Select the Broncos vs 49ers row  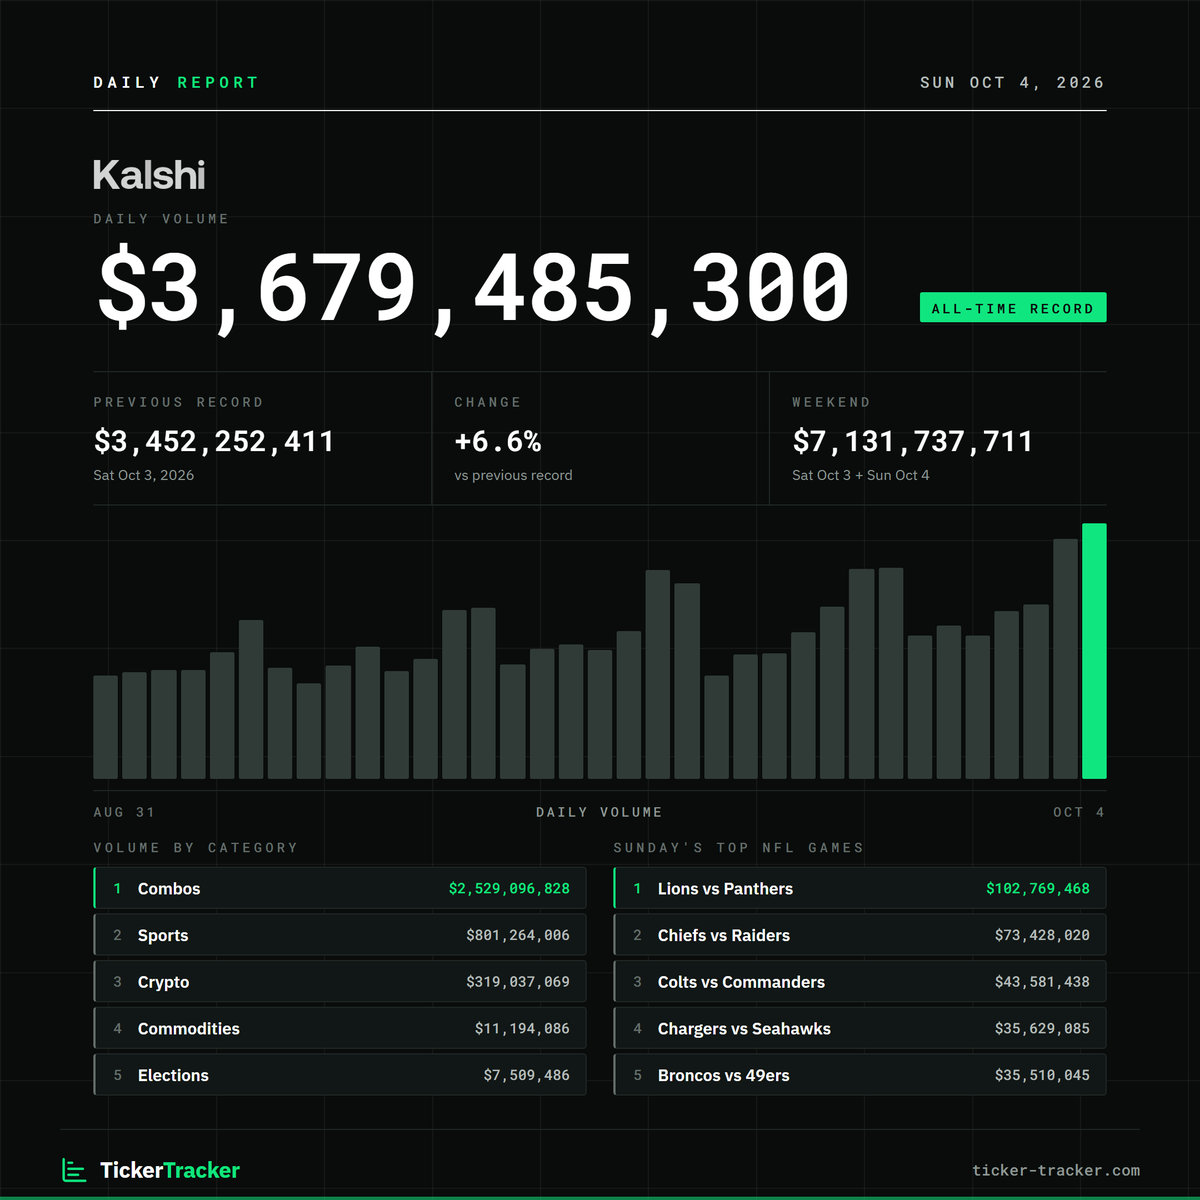(x=860, y=1075)
